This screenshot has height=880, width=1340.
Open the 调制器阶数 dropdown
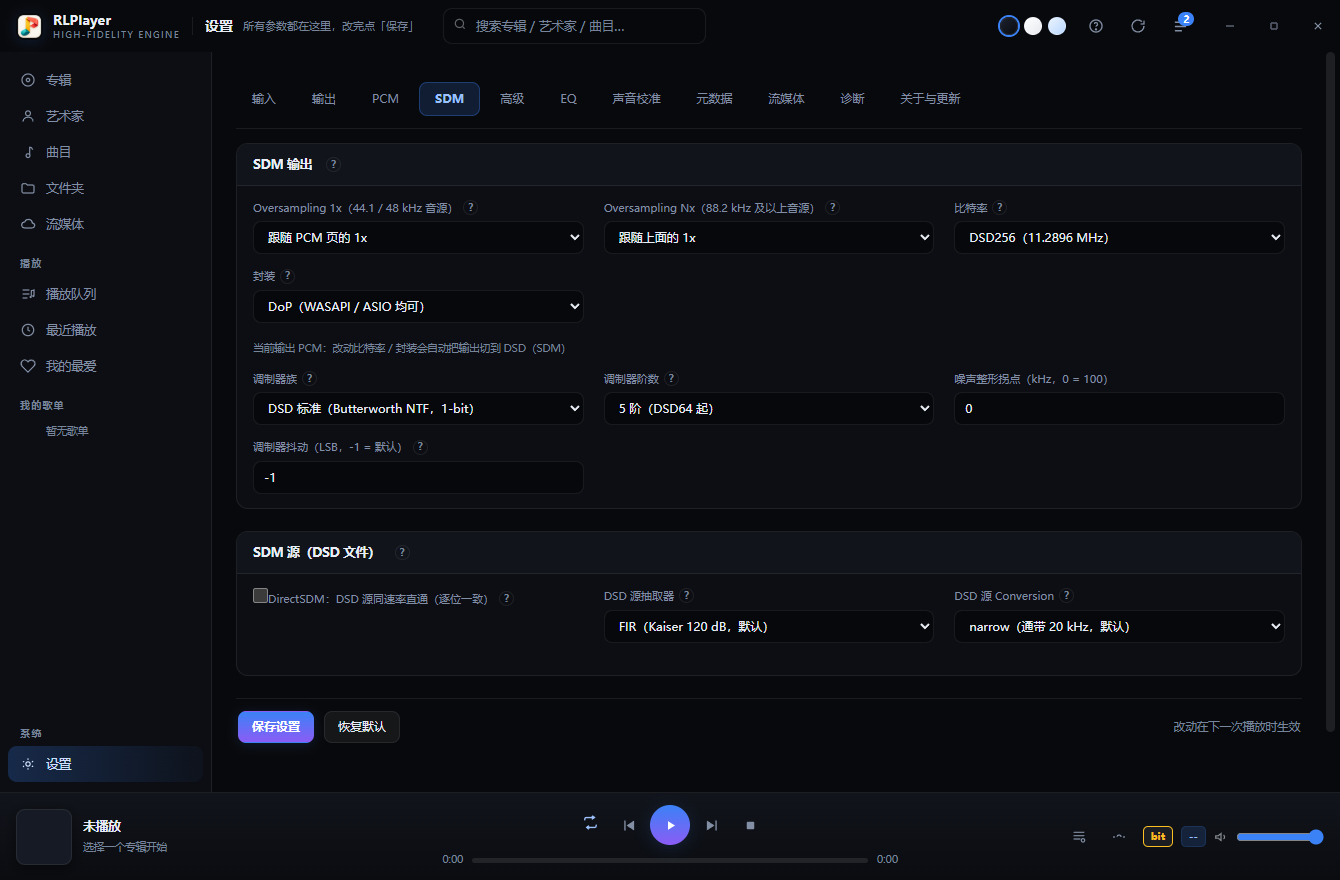pyautogui.click(x=769, y=409)
